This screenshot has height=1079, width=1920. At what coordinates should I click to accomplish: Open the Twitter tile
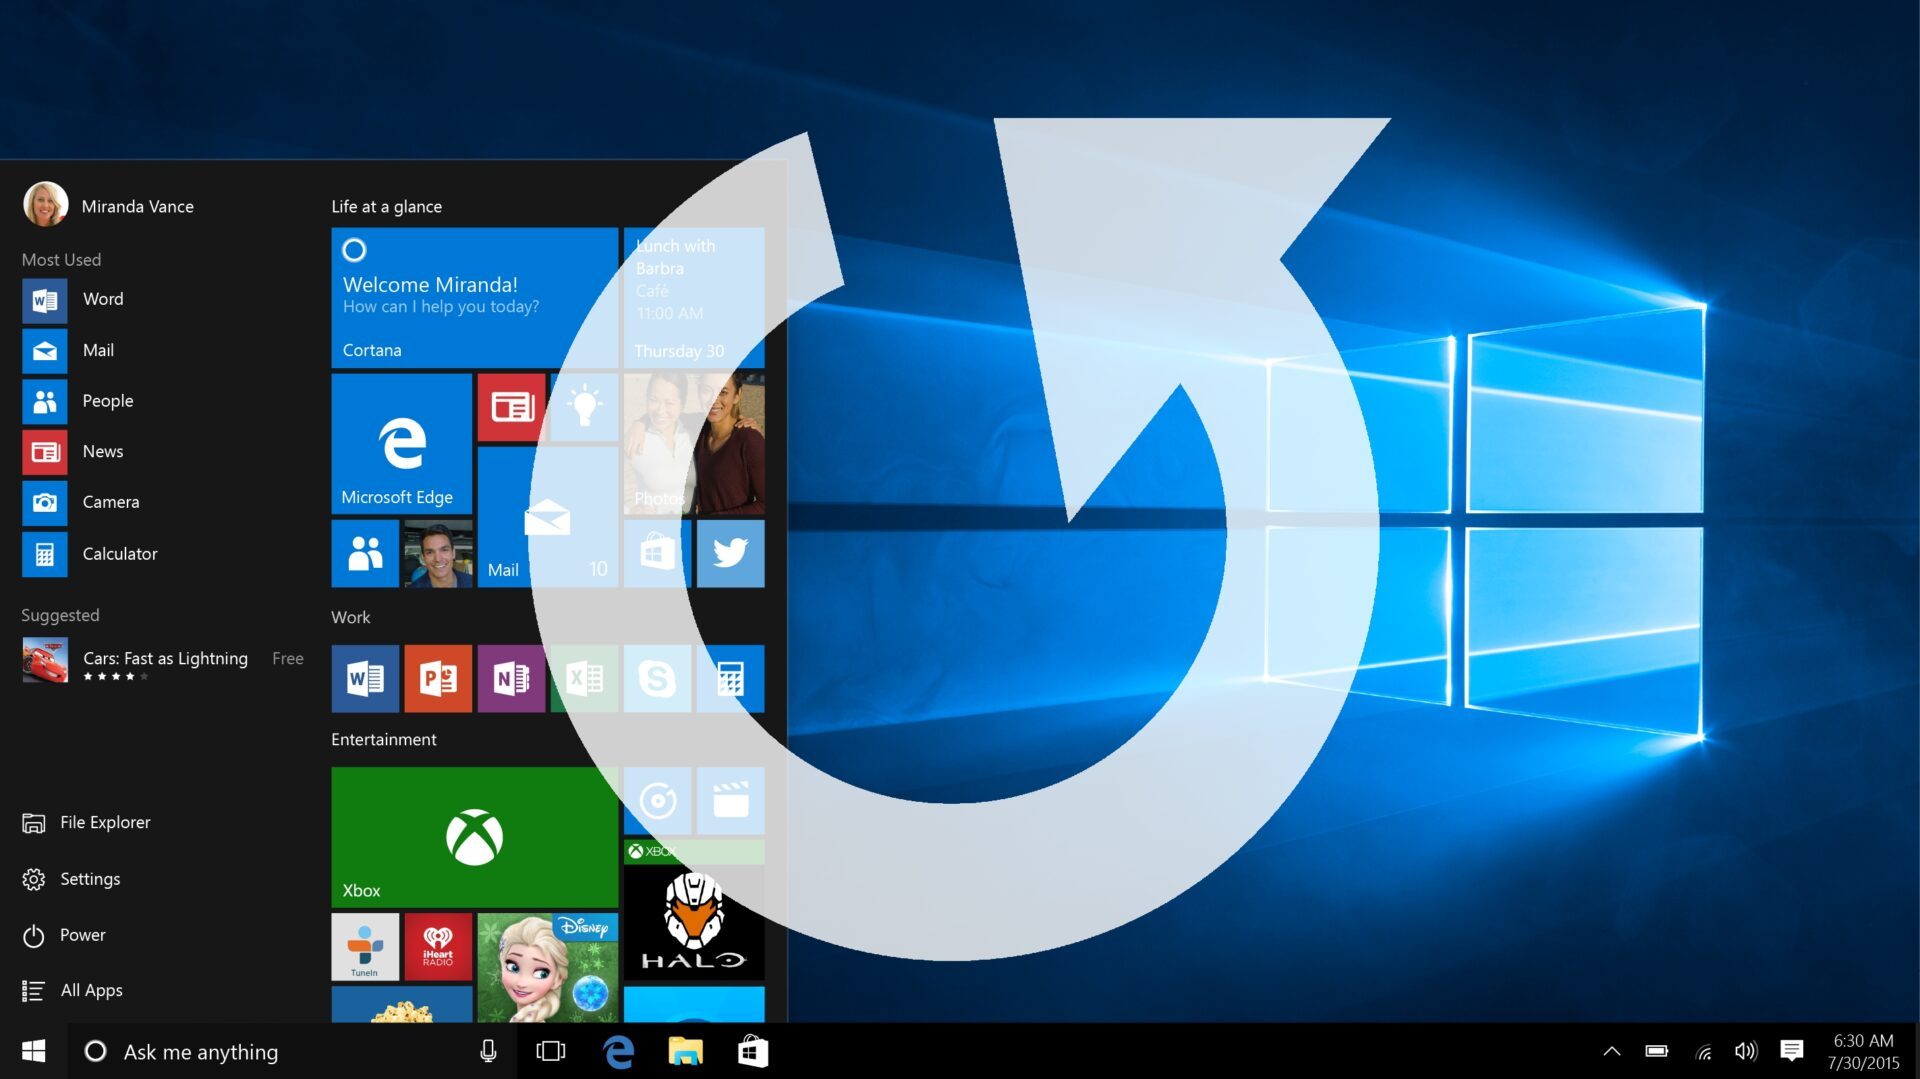(x=730, y=553)
